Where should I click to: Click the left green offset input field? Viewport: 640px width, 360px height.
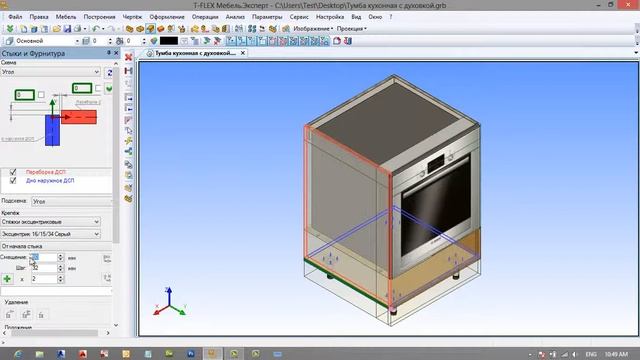tap(24, 95)
